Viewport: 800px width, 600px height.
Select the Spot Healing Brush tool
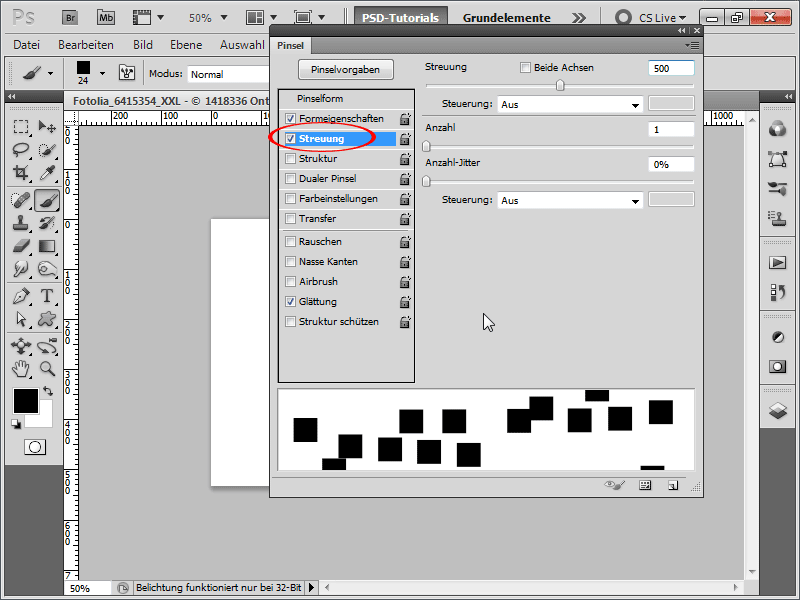click(21, 200)
